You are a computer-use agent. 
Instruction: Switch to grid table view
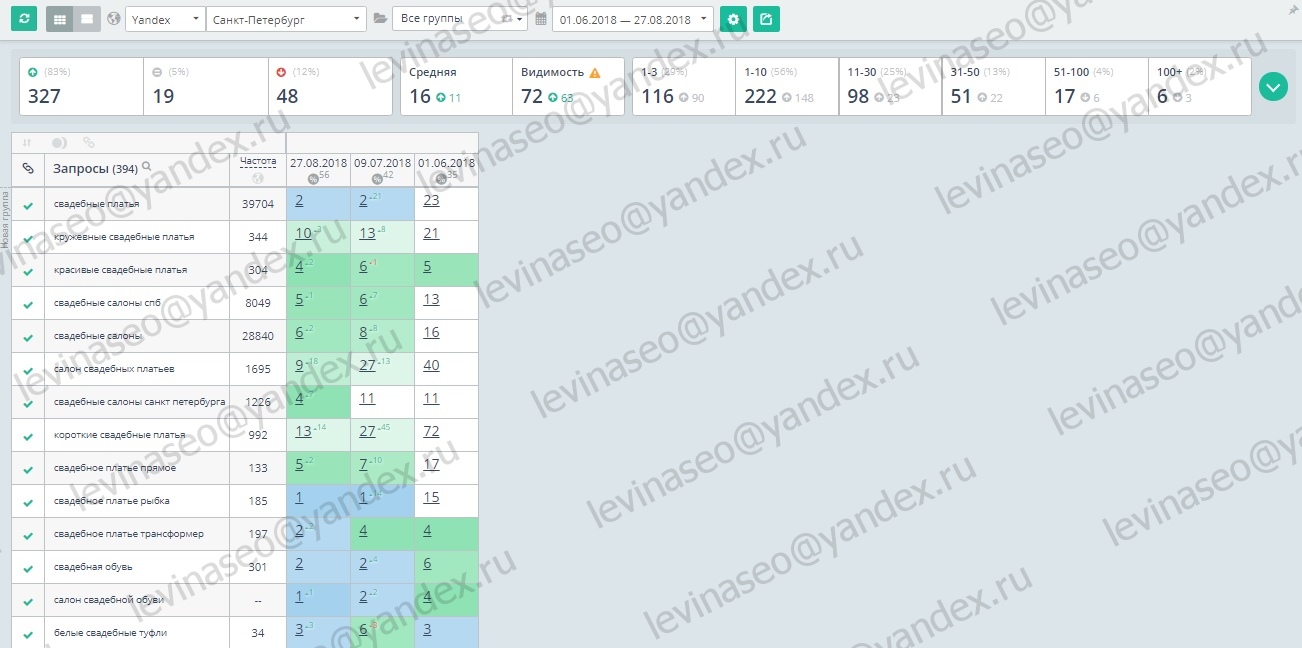(x=60, y=19)
